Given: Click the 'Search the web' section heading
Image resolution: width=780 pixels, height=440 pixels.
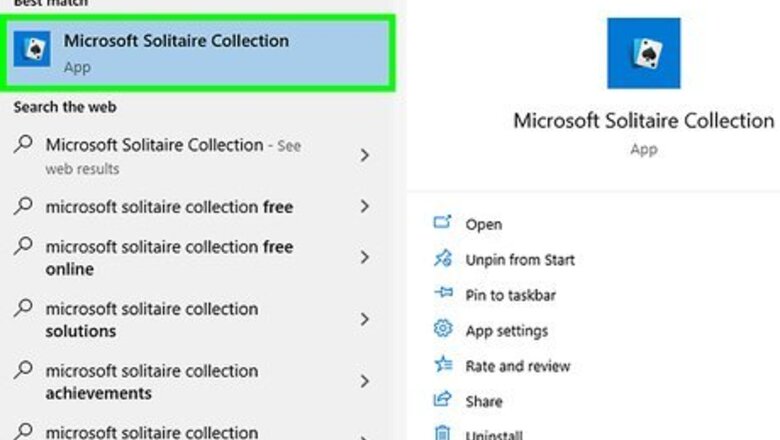Looking at the screenshot, I should coord(65,107).
